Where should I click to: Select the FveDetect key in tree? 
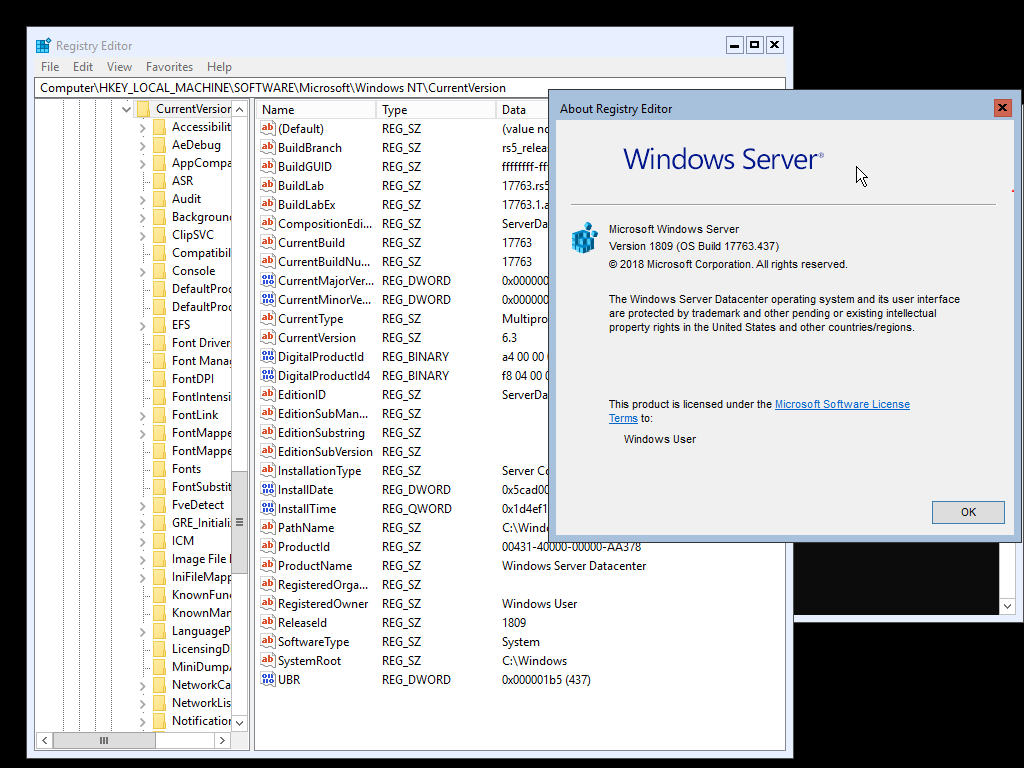coord(198,505)
